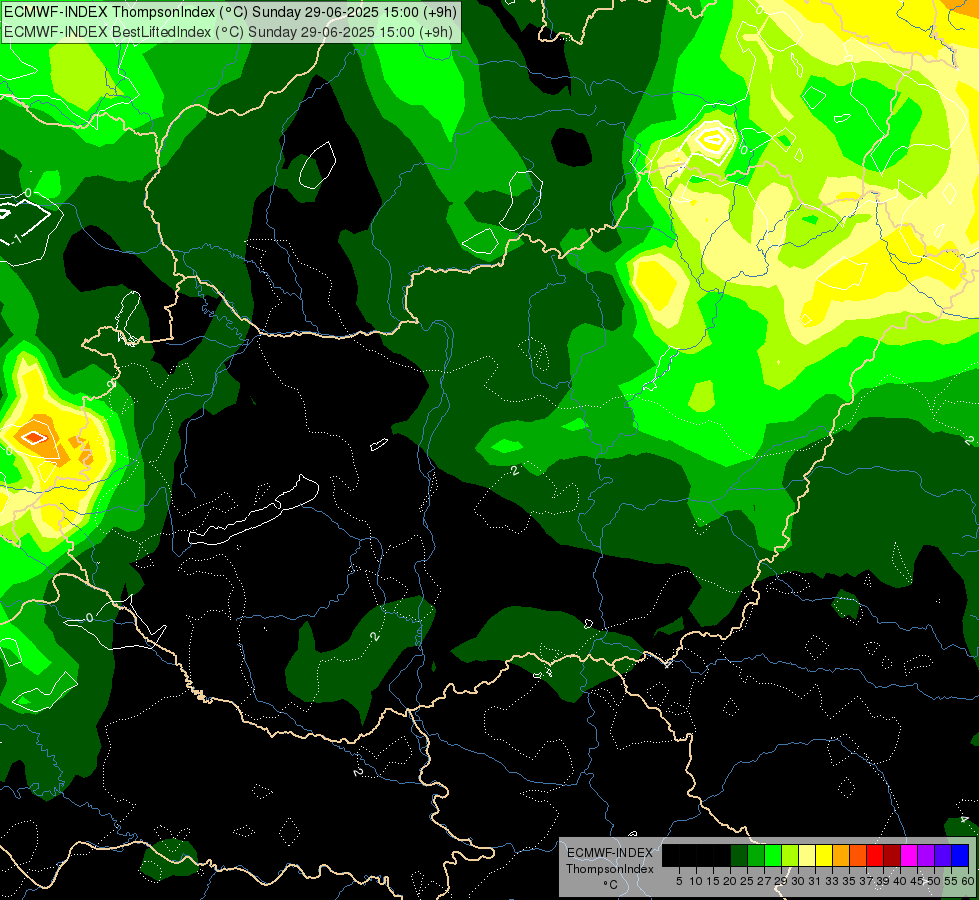Viewport: 979px width, 900px height.
Task: Click the blue 55-60 legend swatch
Action: [x=960, y=855]
